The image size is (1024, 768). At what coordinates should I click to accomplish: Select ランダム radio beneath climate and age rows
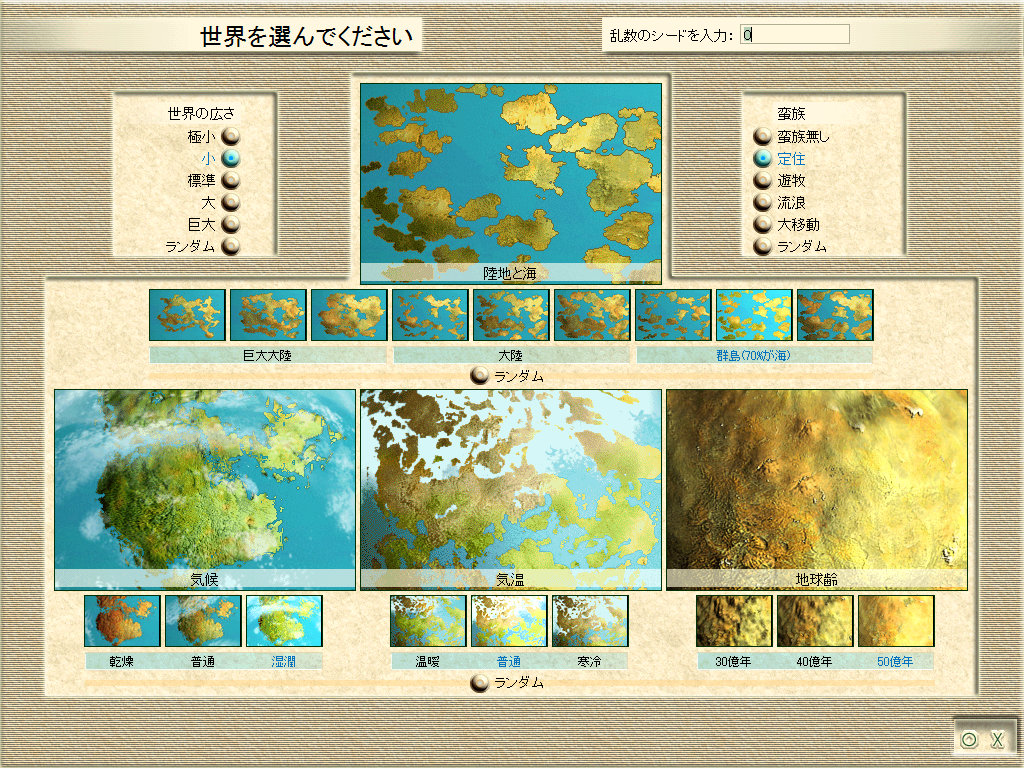(x=480, y=682)
